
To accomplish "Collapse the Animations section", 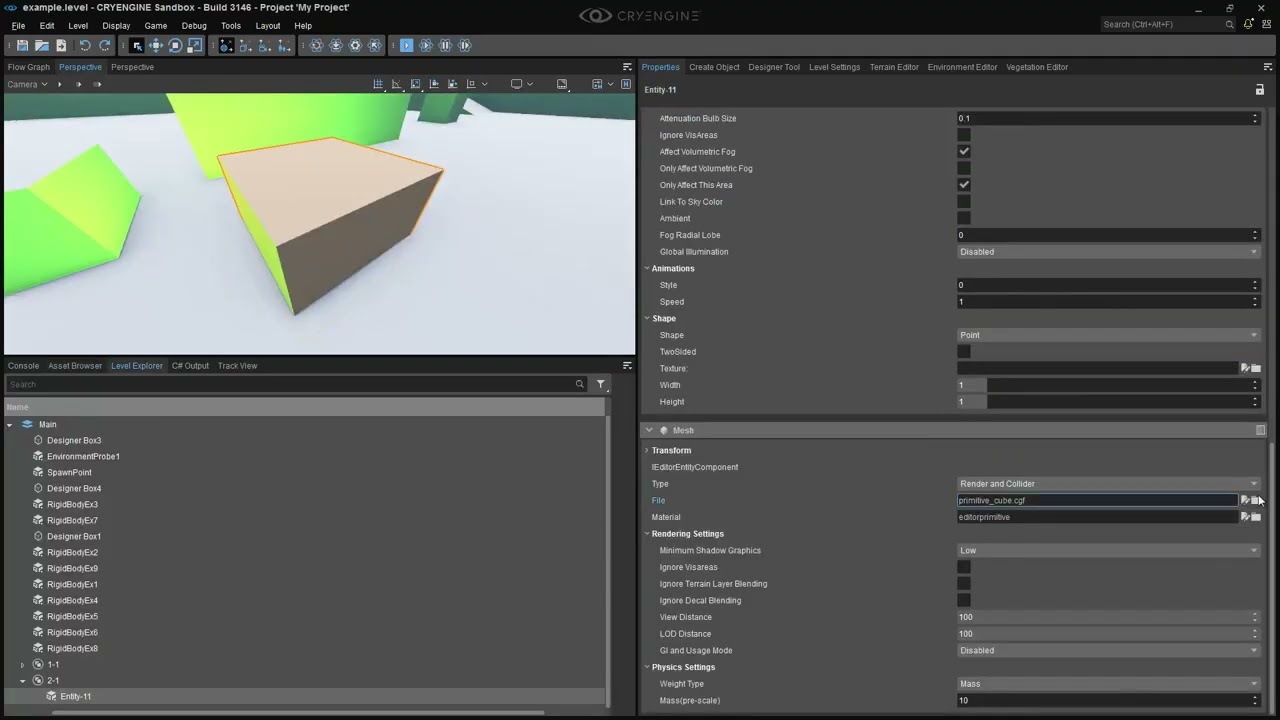I will point(647,268).
